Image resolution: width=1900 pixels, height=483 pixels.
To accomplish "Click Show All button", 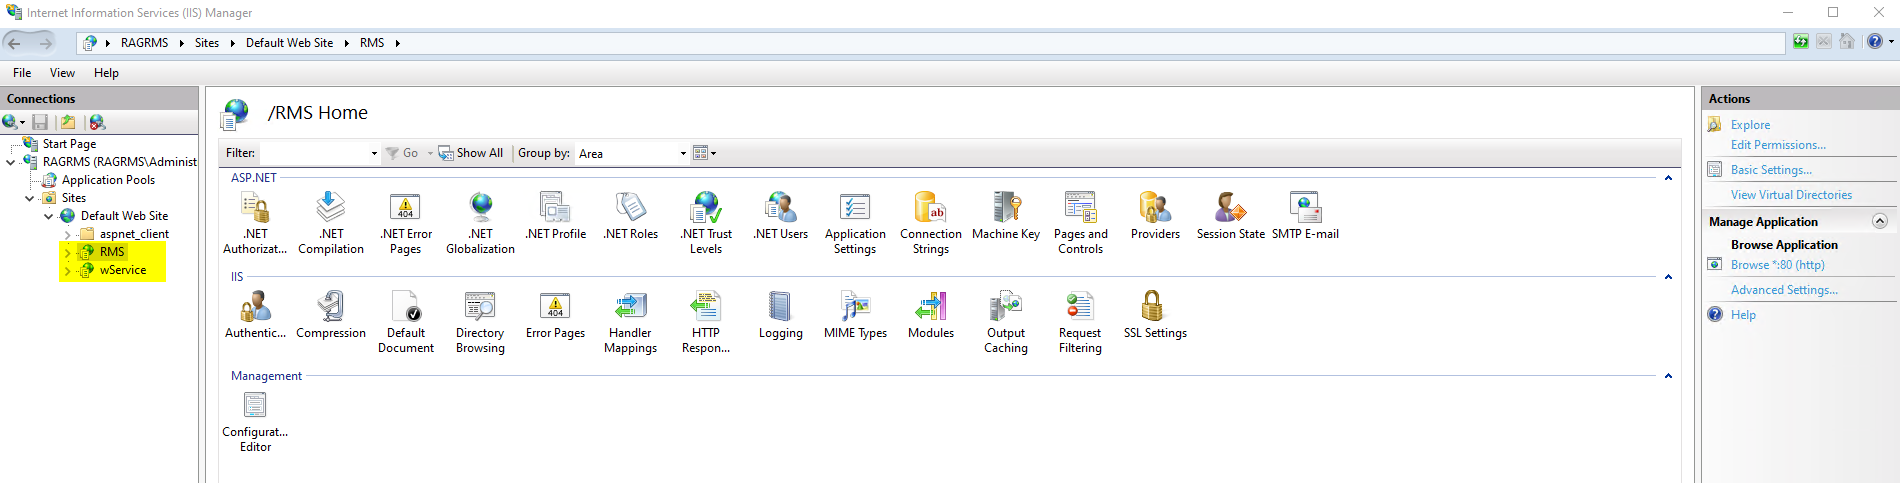I will tap(471, 153).
